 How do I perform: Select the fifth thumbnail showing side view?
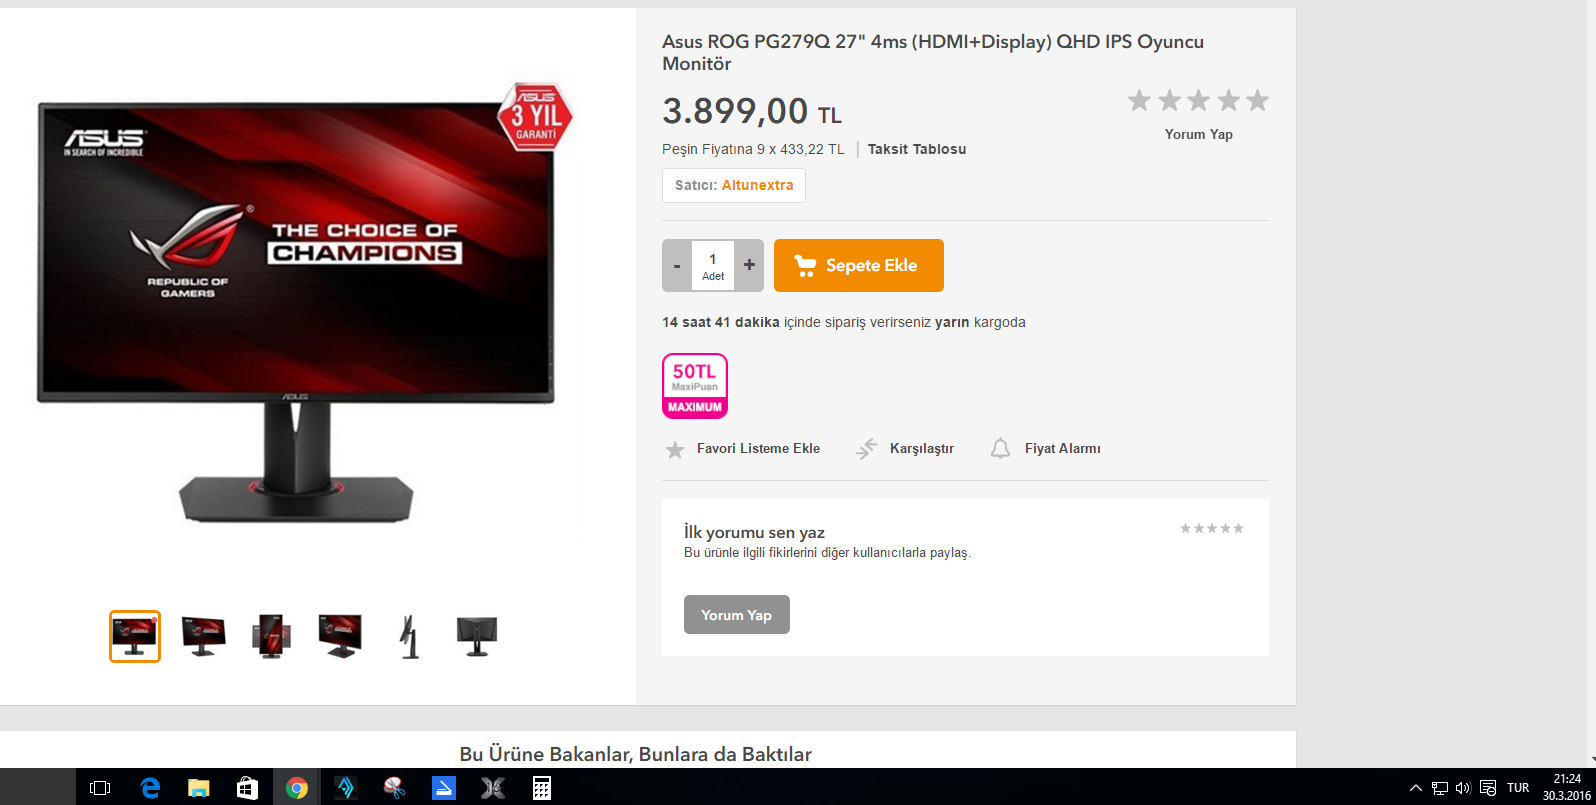(x=408, y=636)
